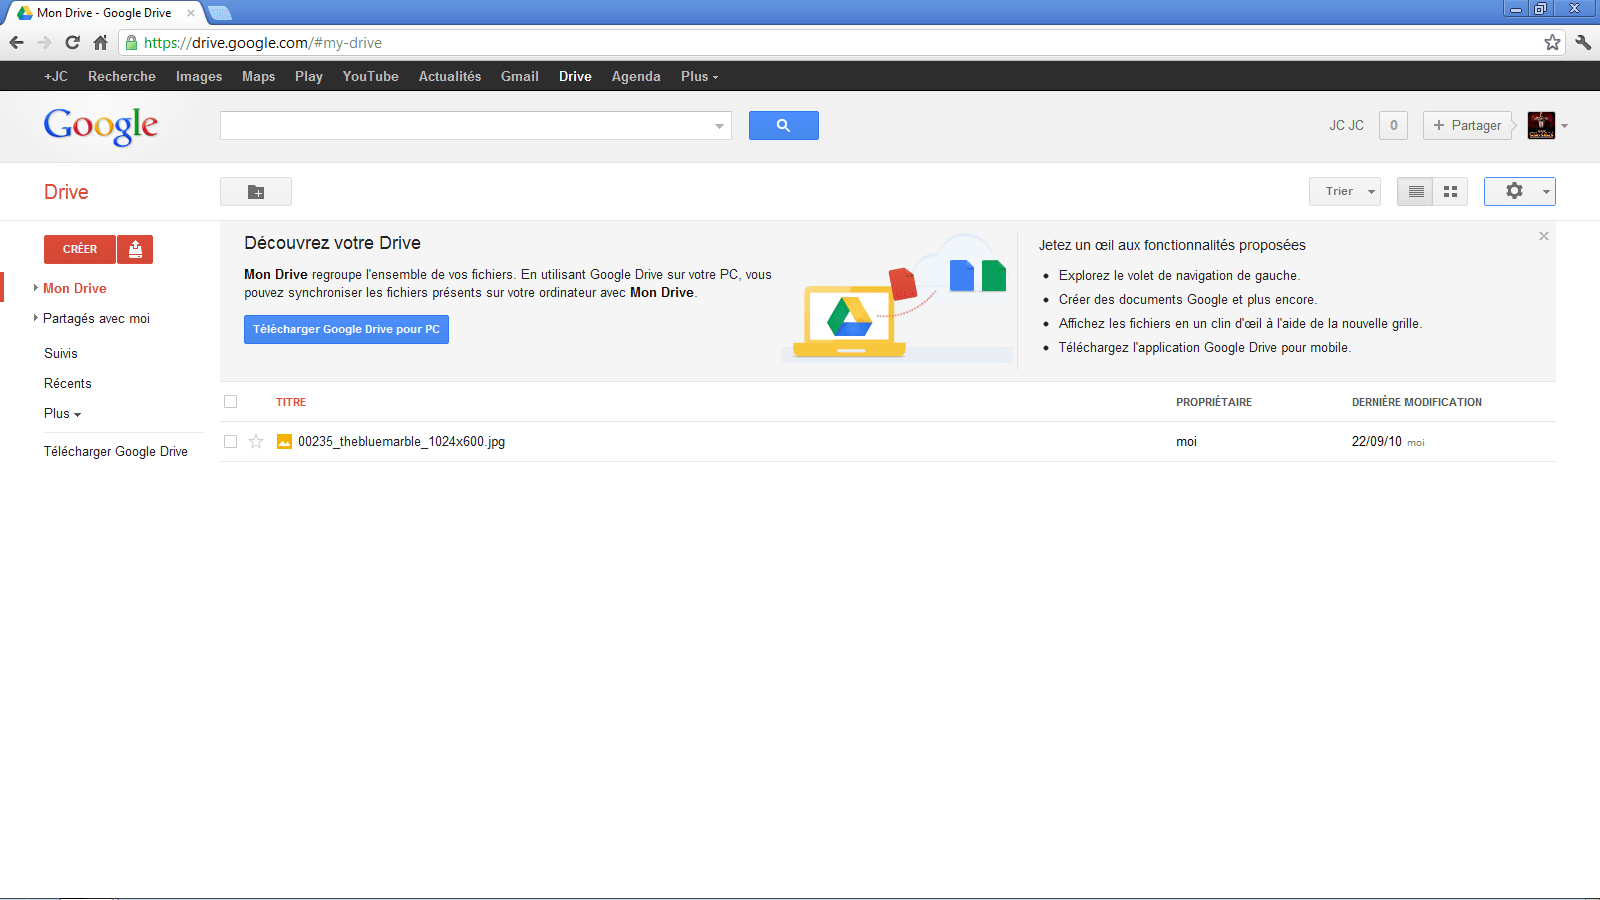This screenshot has width=1600, height=900.
Task: Click the blue search magnifier button
Action: [x=783, y=126]
